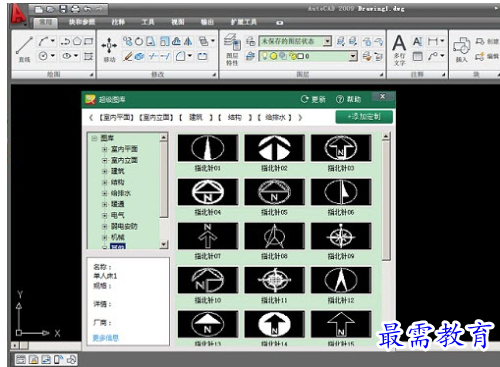Select the Copy tool in Modify panel
This screenshot has width=500, height=367.
pos(127,41)
